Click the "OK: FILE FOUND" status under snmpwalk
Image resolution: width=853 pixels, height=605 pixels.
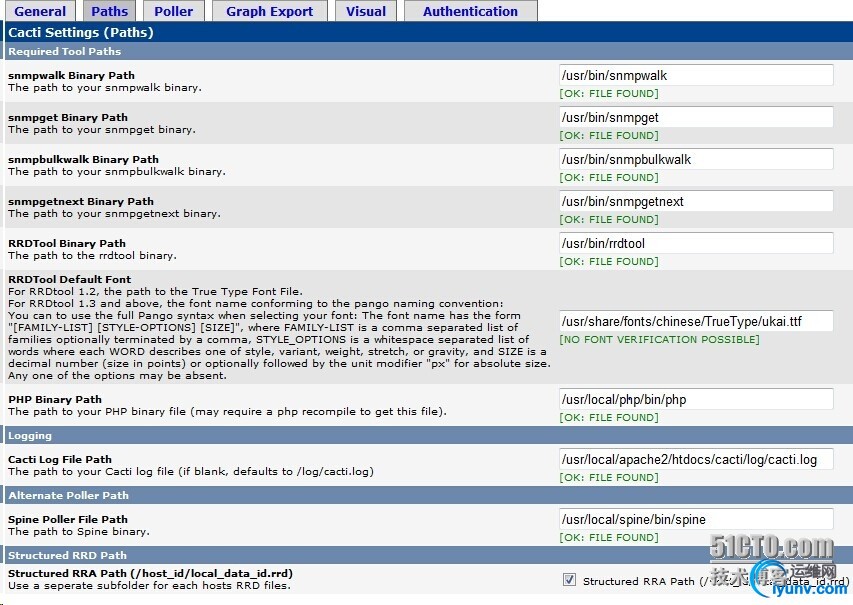609,94
